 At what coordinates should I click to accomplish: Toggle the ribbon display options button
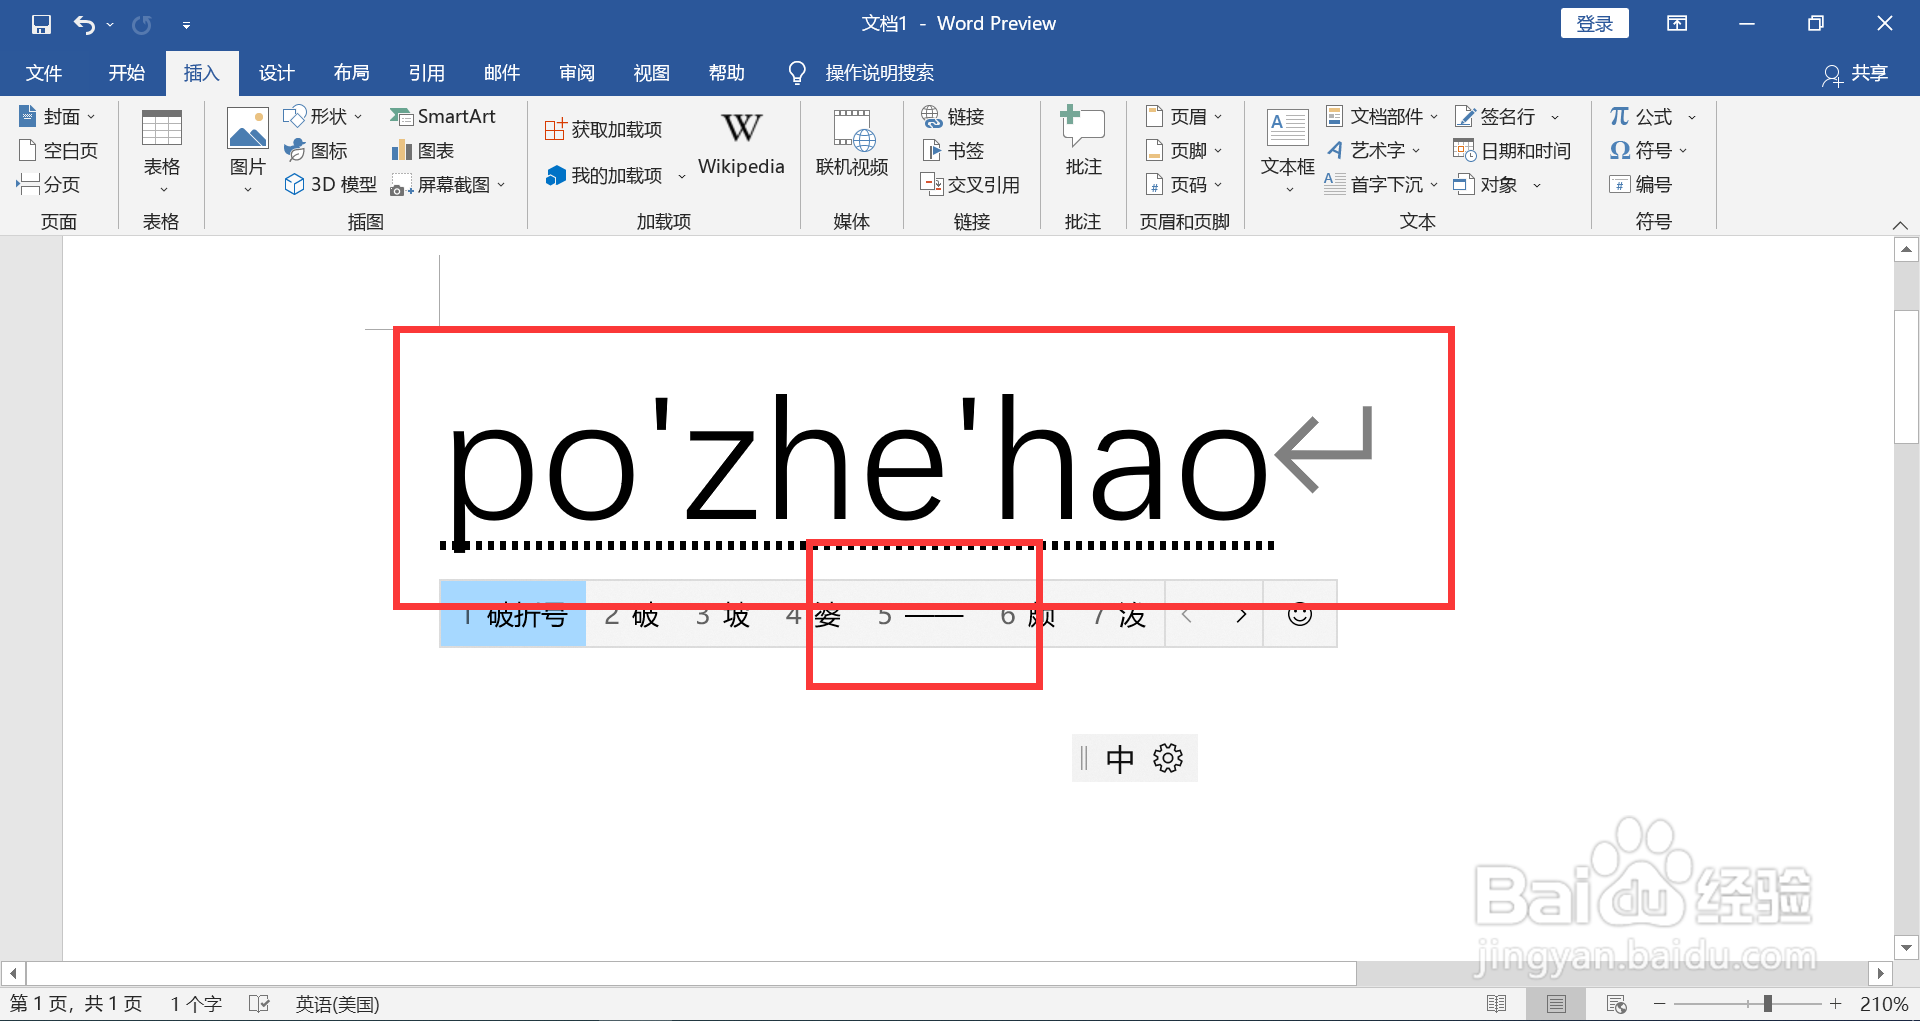(x=1677, y=24)
